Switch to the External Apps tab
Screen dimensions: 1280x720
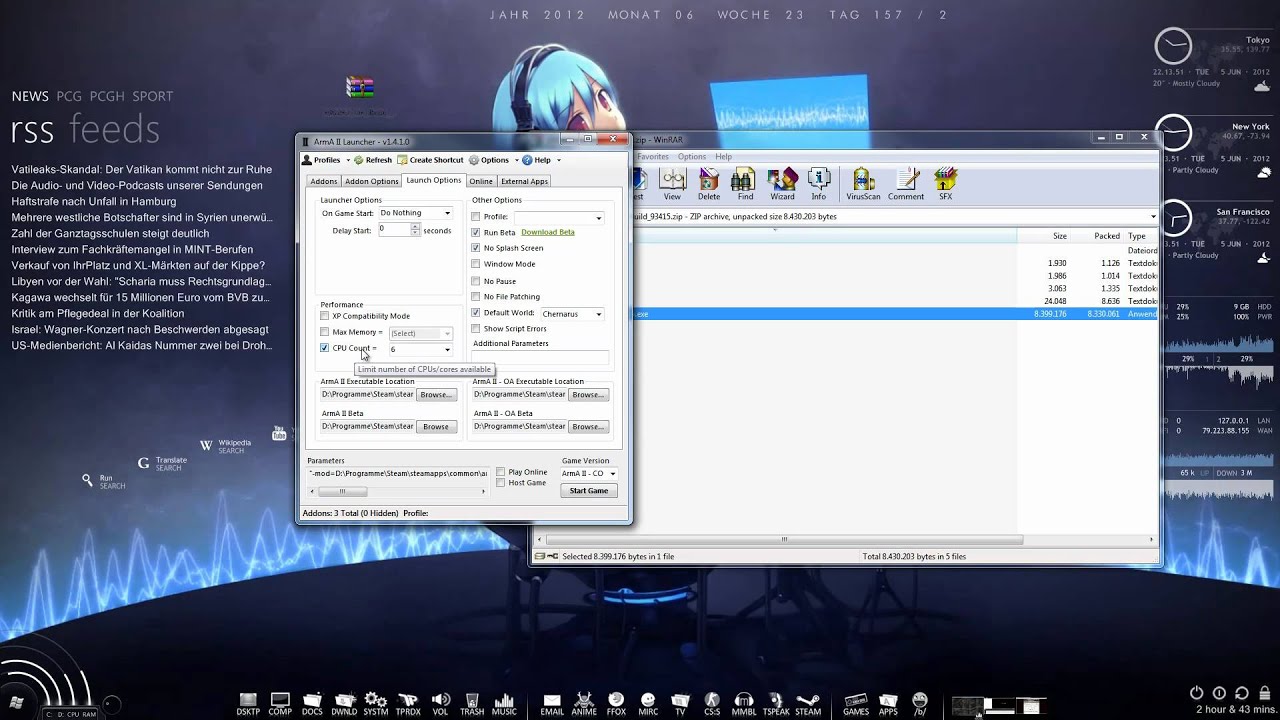524,181
